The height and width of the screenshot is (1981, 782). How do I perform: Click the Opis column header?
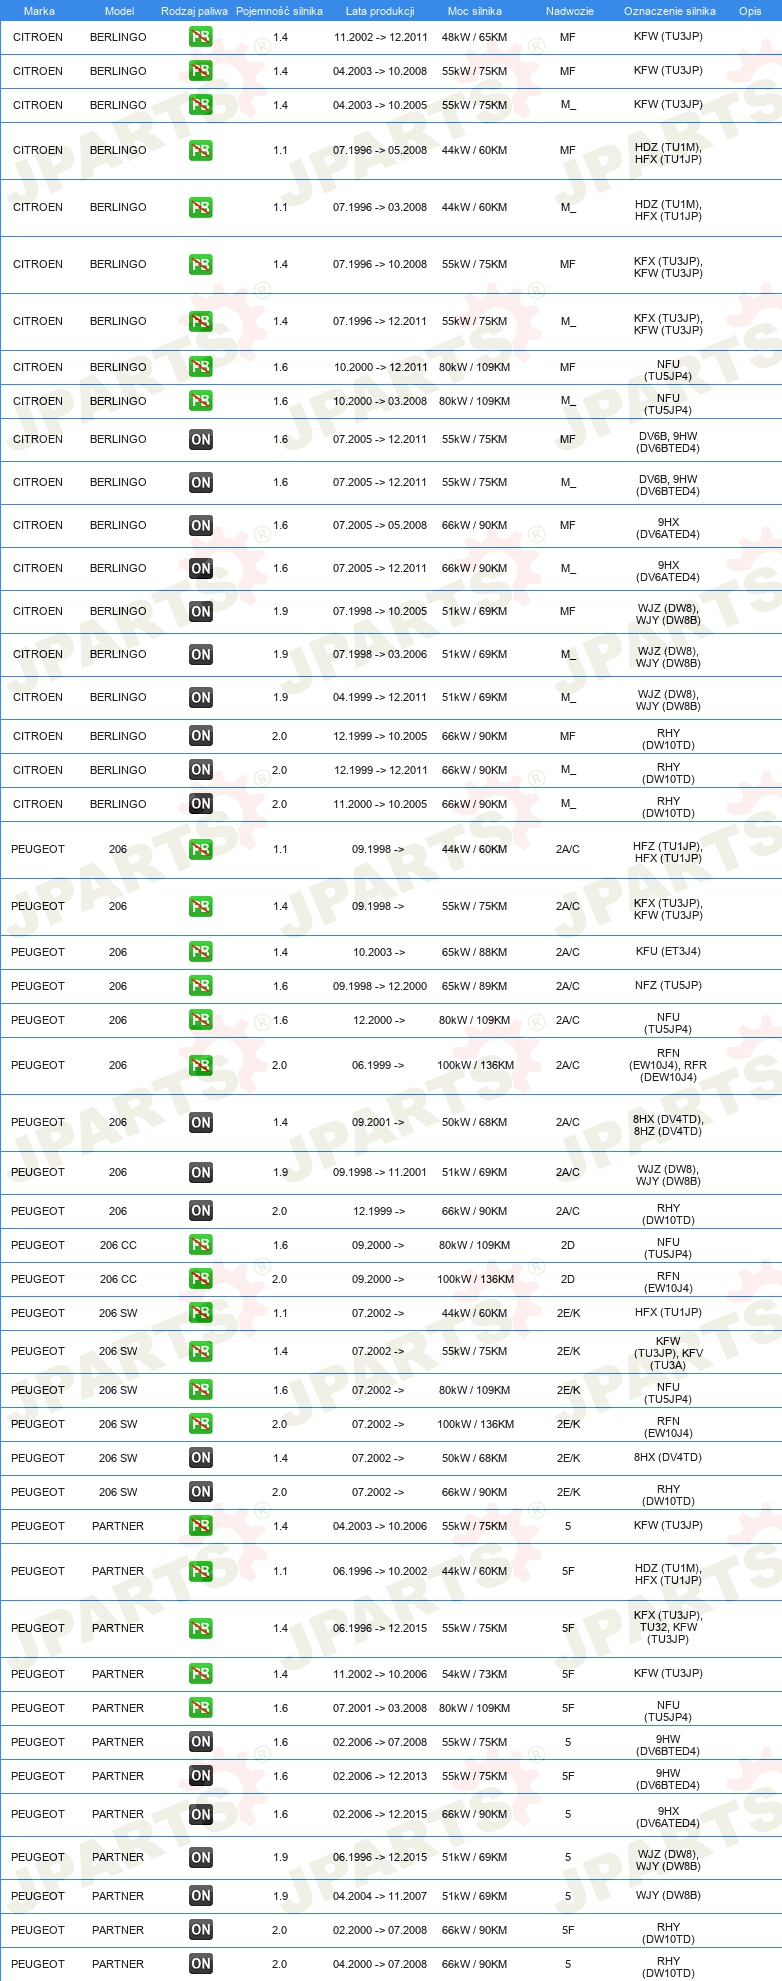pos(750,11)
